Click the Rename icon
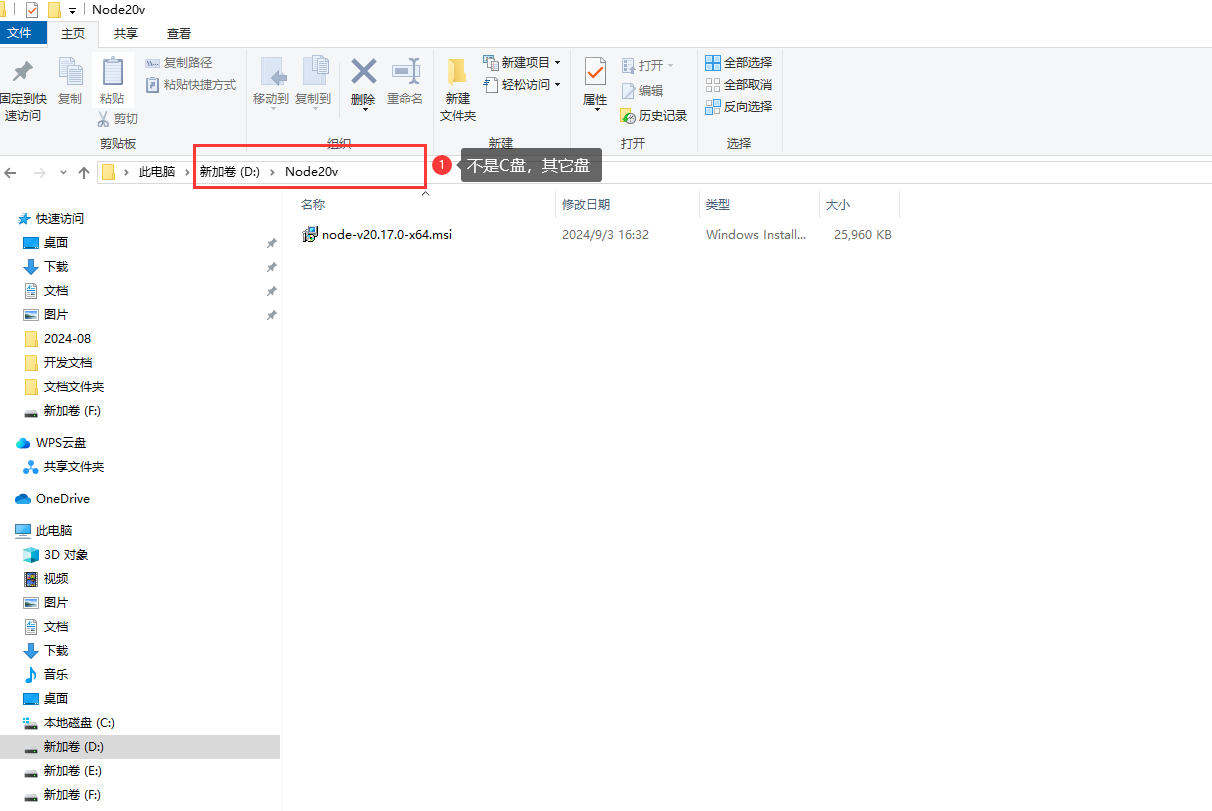Screen dimensions: 1212x811 point(405,71)
